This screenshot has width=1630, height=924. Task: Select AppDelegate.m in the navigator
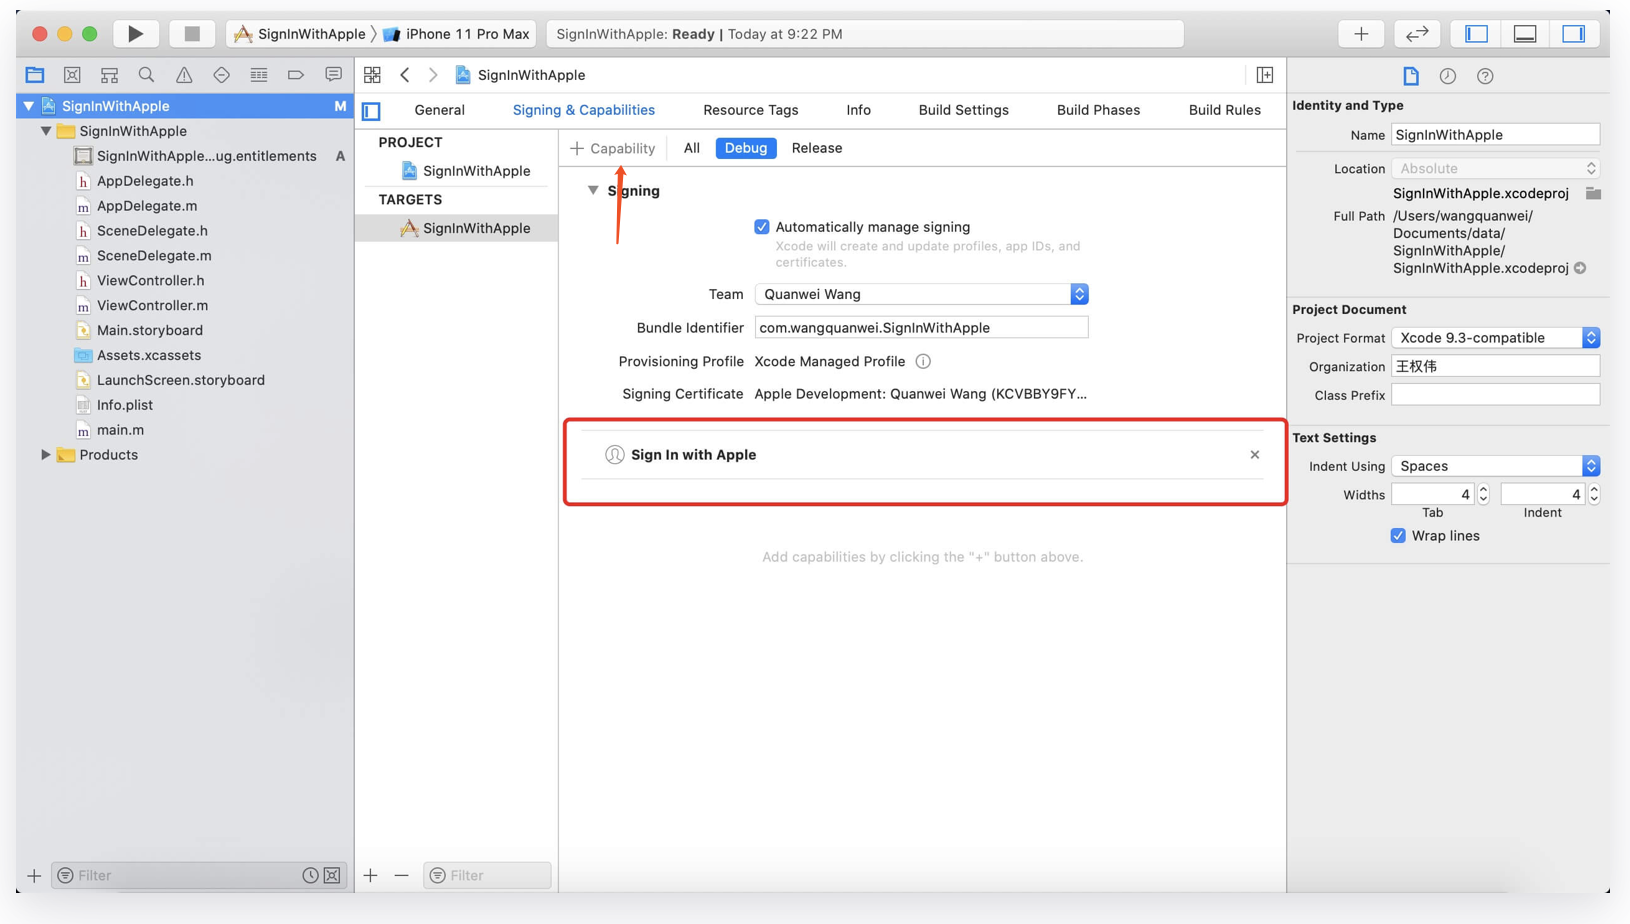coord(147,206)
